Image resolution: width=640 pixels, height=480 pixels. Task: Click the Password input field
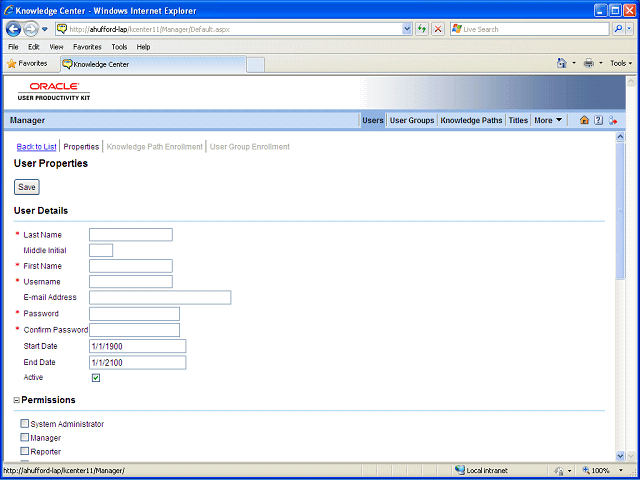point(134,313)
